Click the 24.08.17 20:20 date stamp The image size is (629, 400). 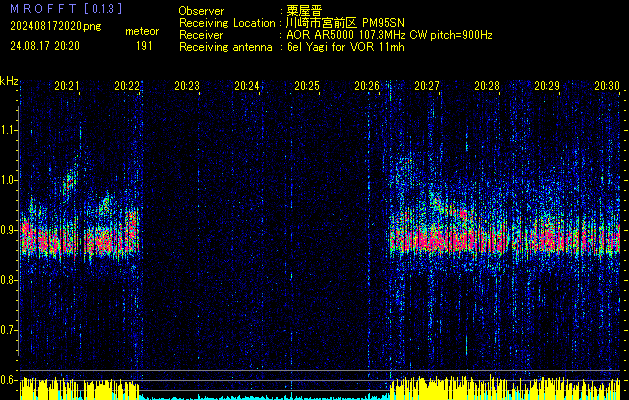point(46,46)
